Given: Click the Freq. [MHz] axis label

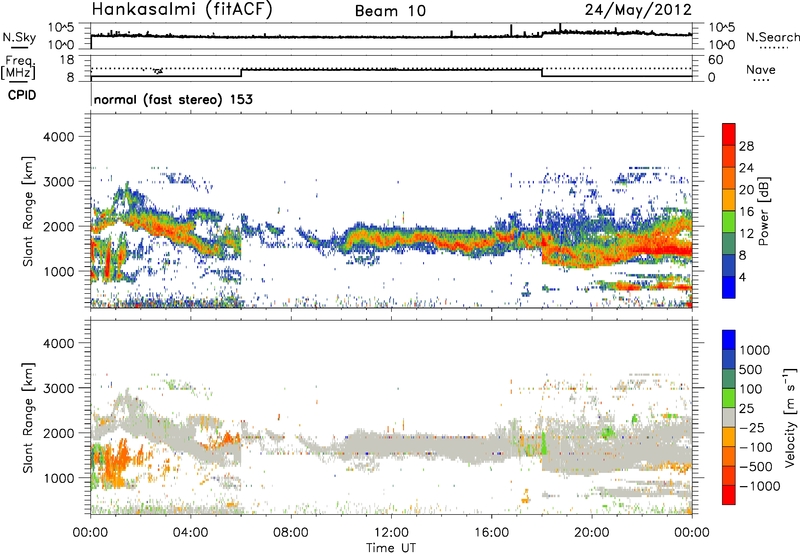Looking at the screenshot, I should [18, 68].
